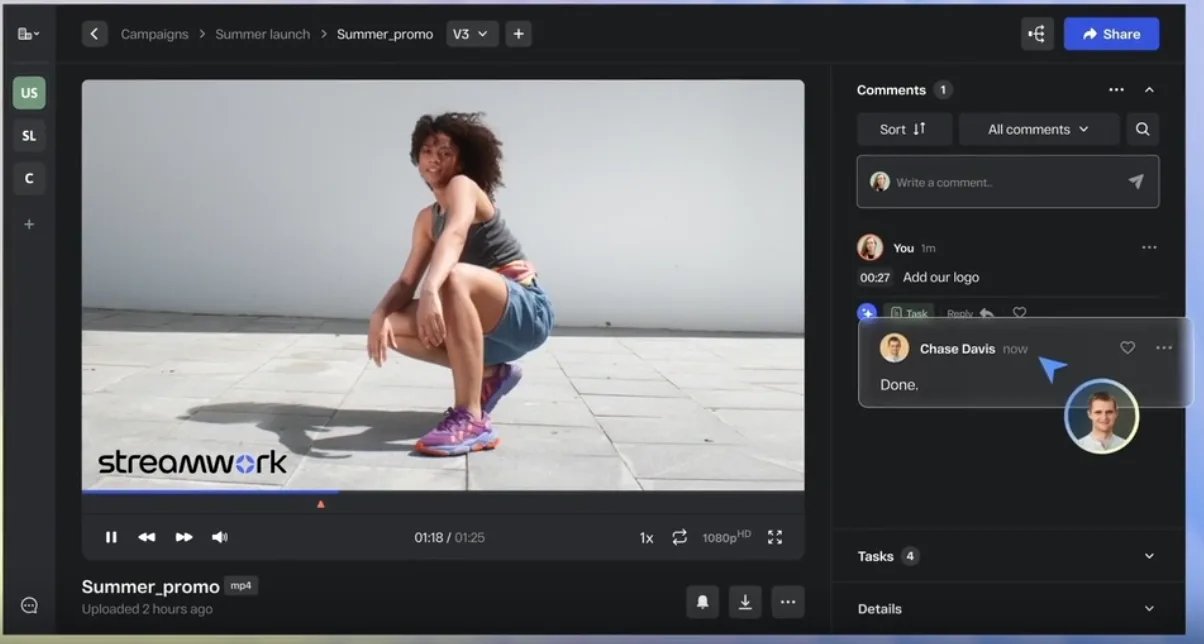This screenshot has height=644, width=1204.
Task: Change the 1x playback speed
Action: click(646, 538)
